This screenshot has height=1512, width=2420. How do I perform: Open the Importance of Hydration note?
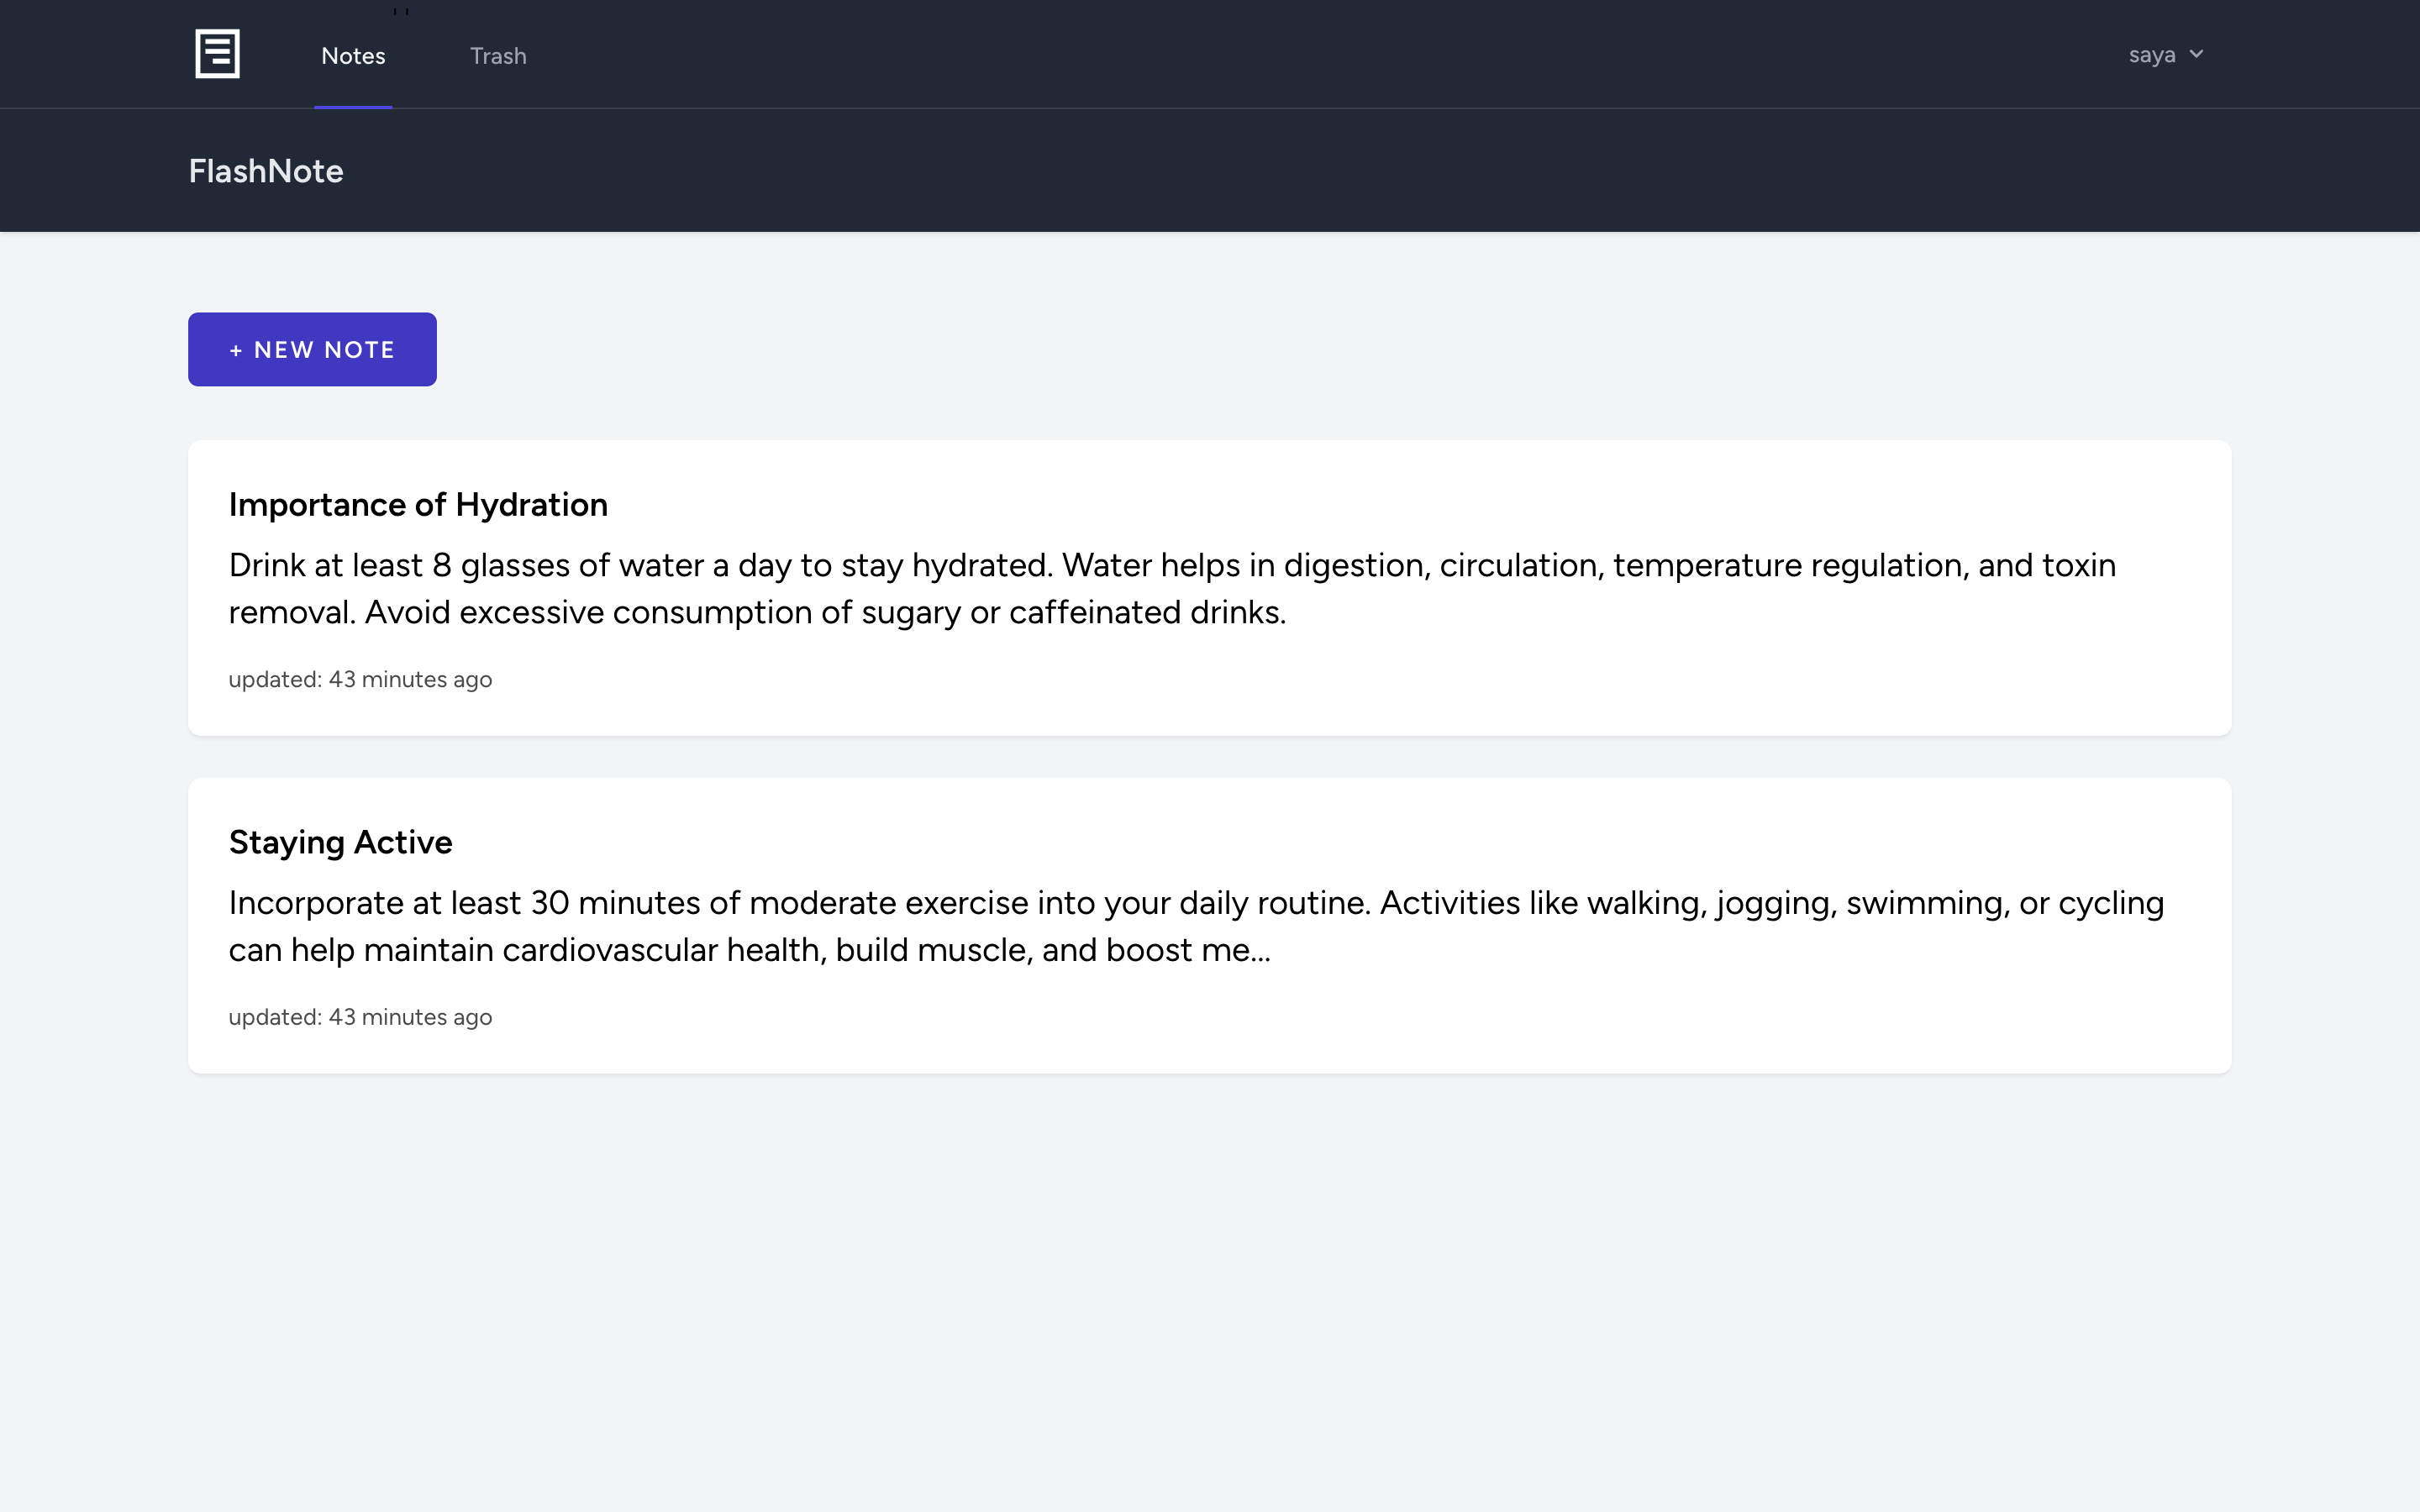418,505
